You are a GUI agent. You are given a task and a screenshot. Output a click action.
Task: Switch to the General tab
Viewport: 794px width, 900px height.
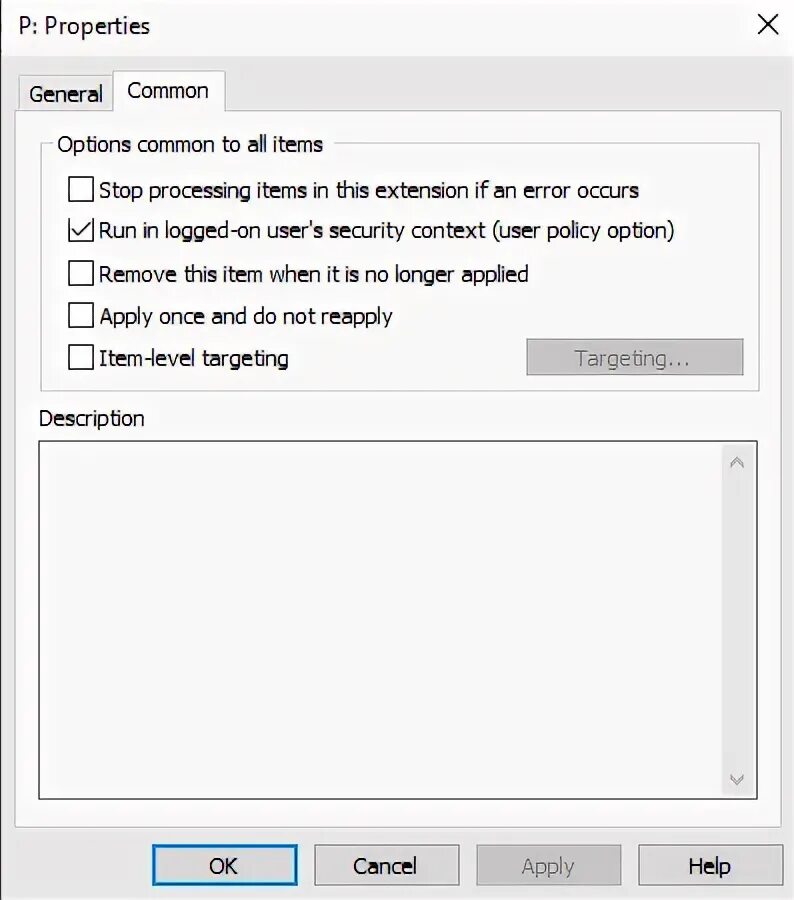(x=66, y=94)
